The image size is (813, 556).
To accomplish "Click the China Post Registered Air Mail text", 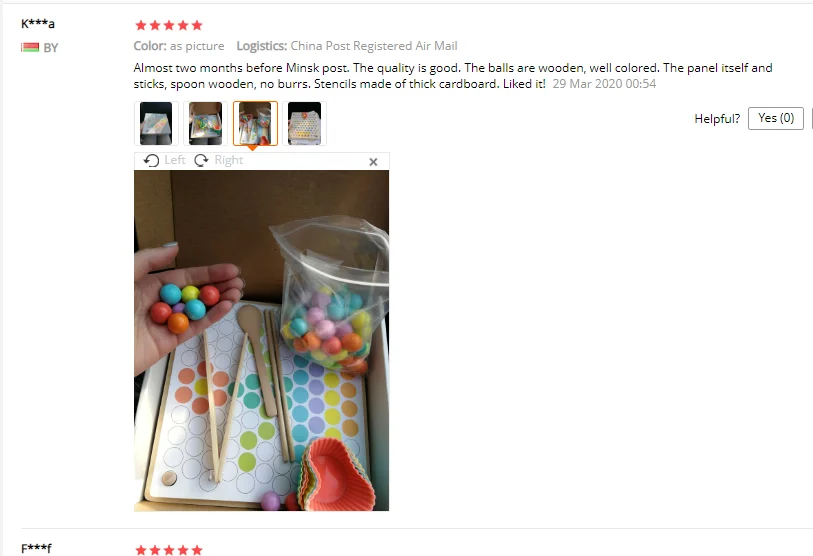I will (374, 46).
